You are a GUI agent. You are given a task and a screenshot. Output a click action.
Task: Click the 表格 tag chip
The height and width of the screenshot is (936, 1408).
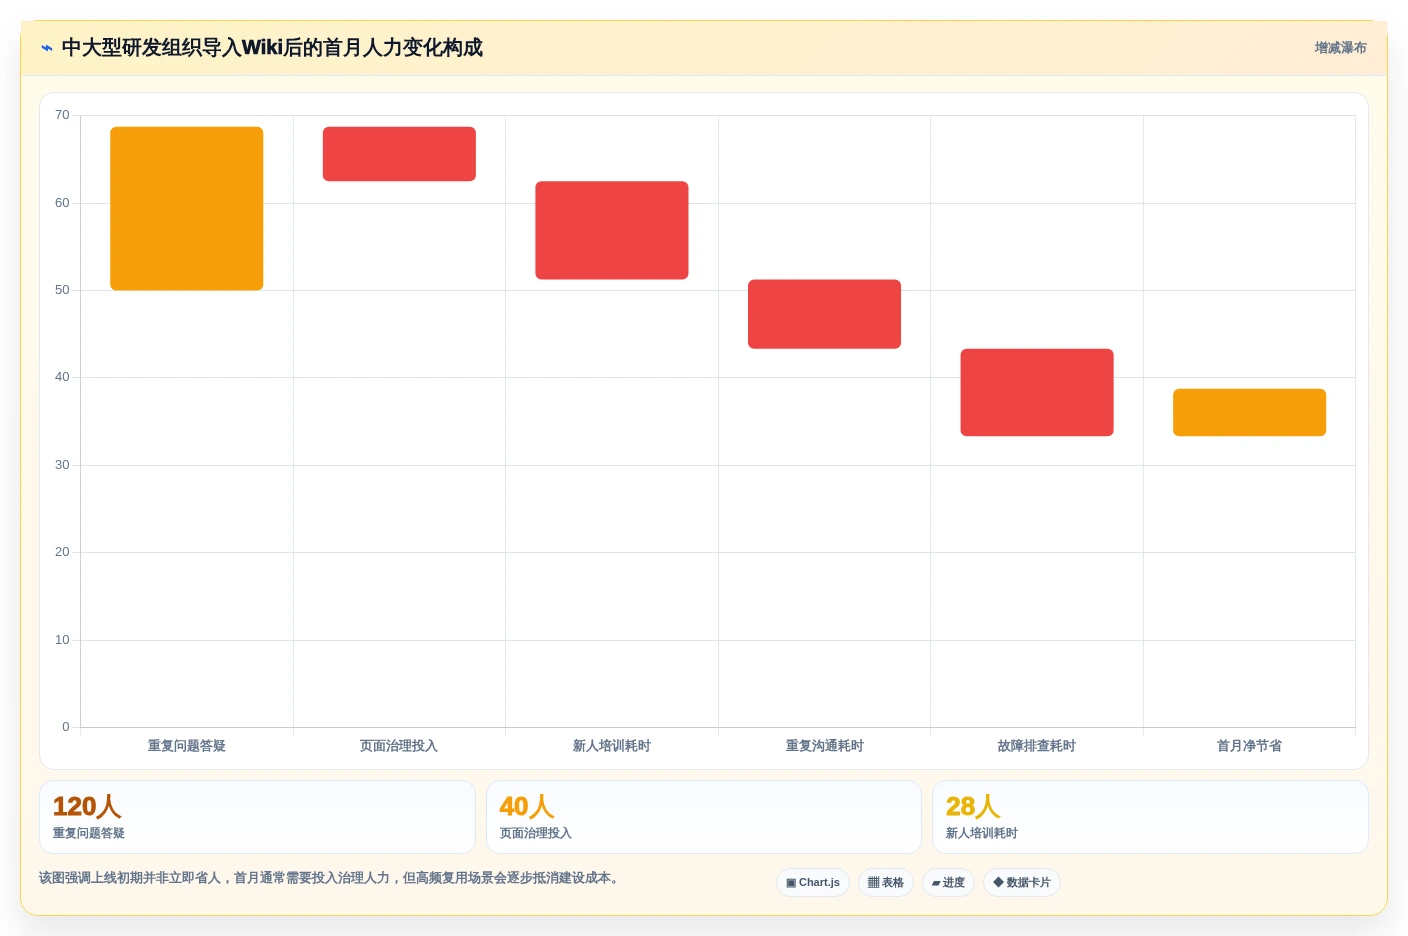pos(886,883)
